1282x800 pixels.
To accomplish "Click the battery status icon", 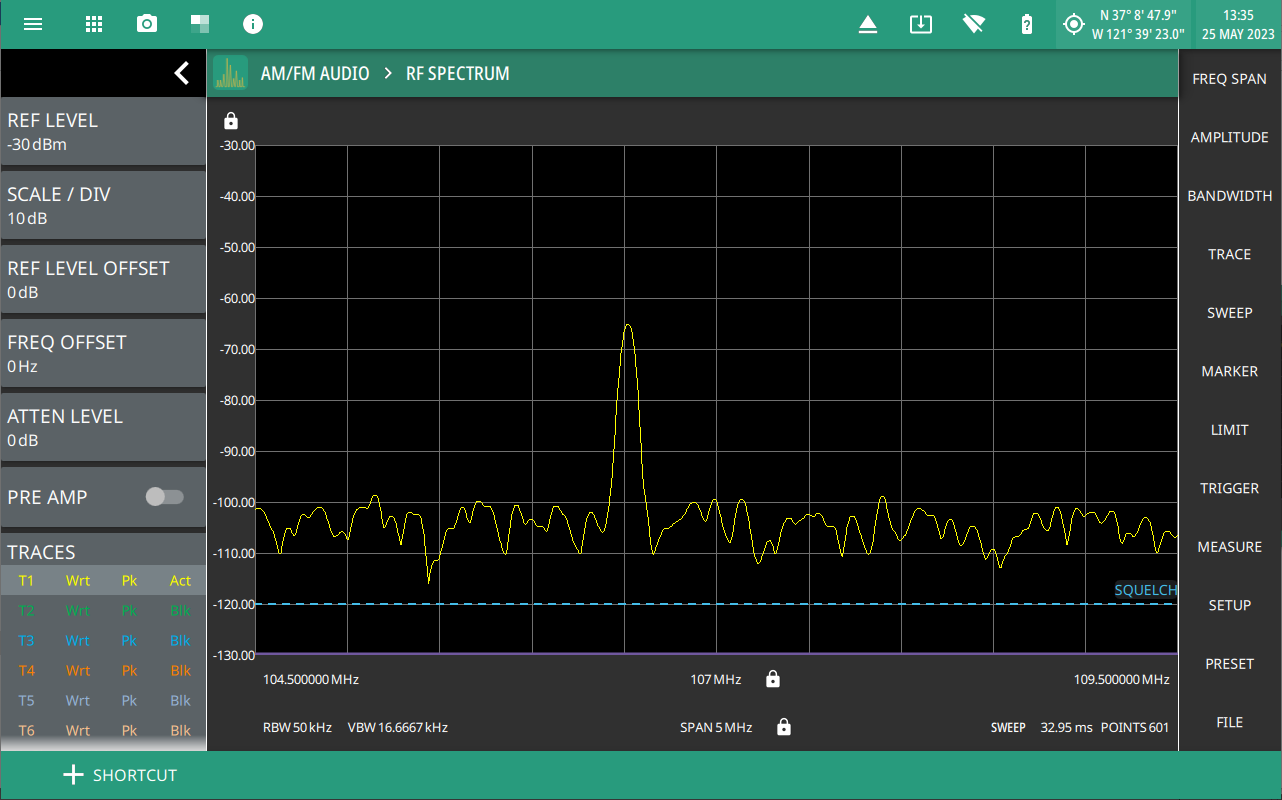I will click(x=1026, y=25).
